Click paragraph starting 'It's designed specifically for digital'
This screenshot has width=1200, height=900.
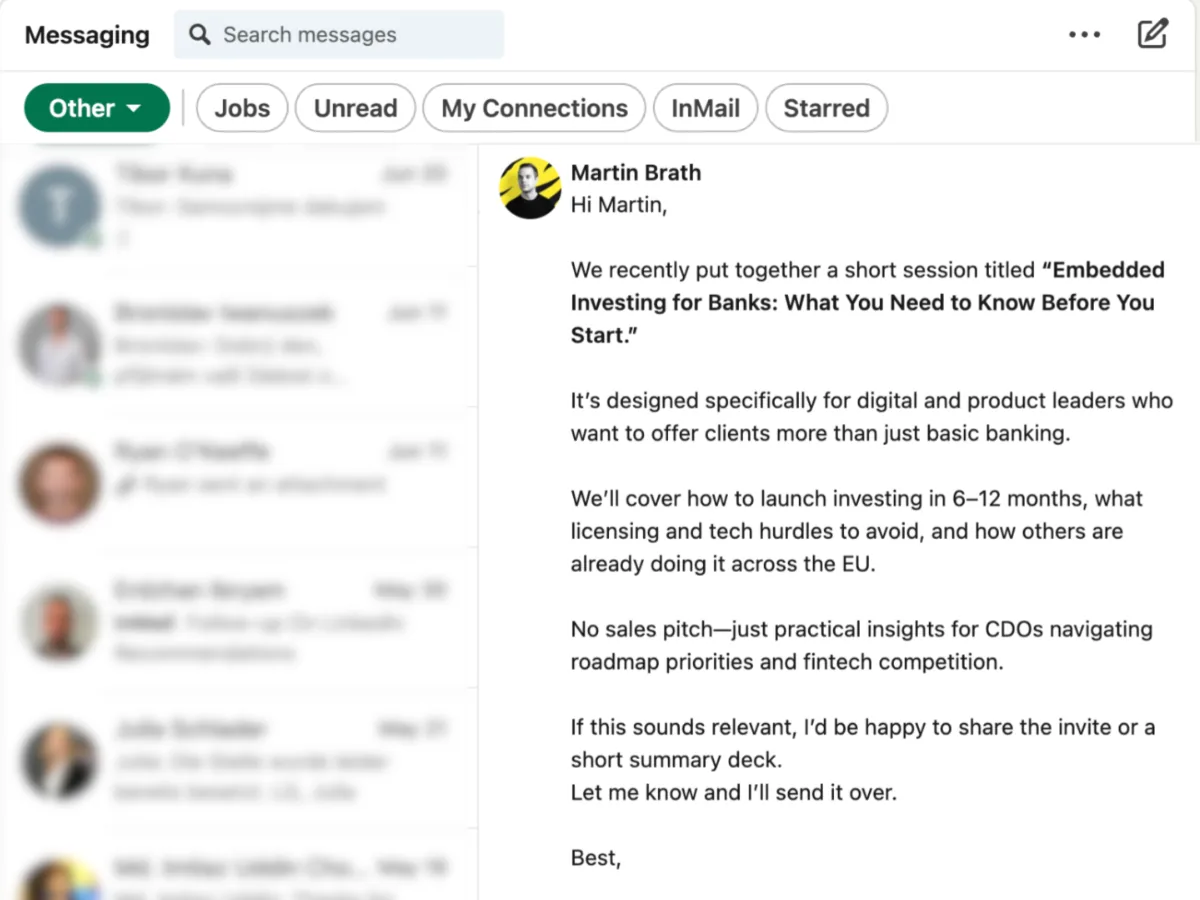click(872, 417)
